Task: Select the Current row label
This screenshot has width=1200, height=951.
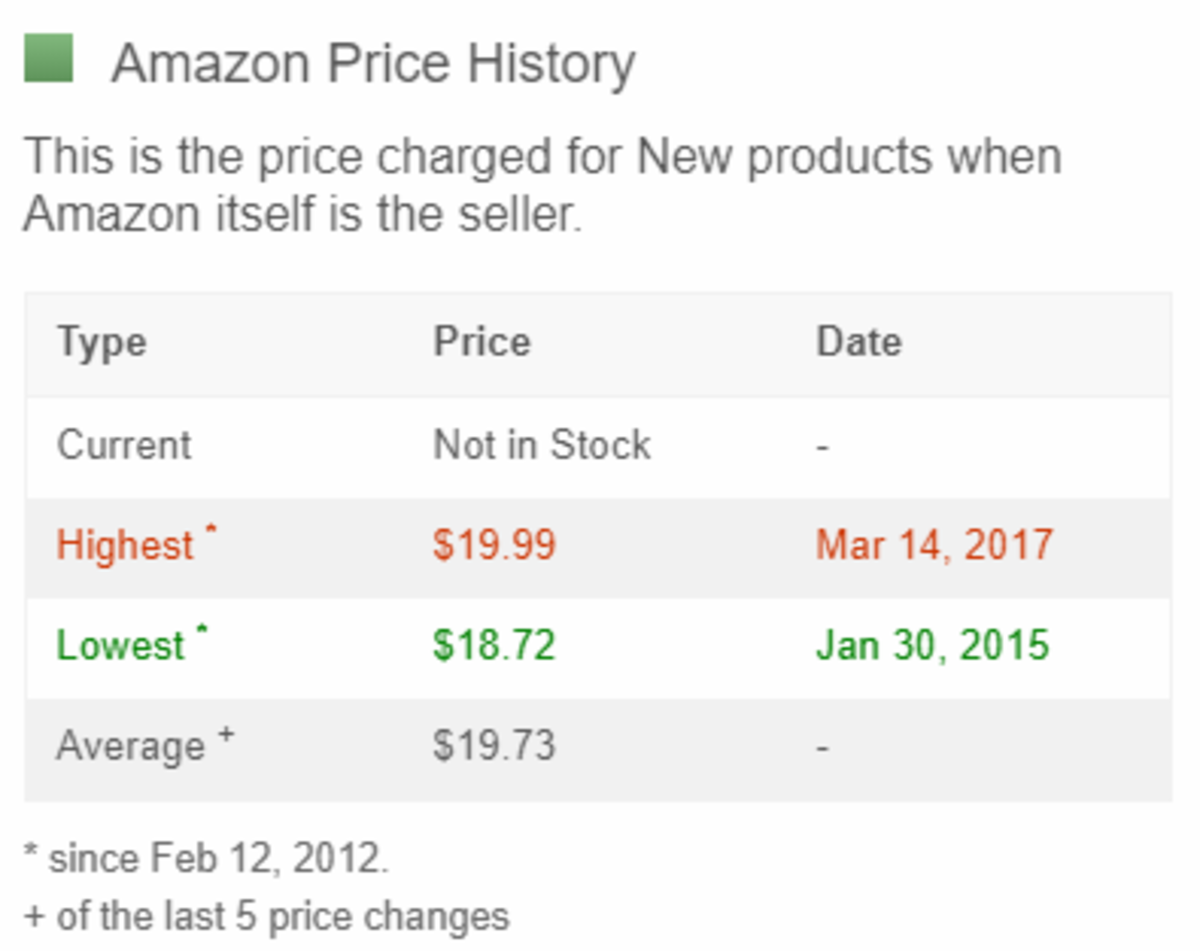Action: 124,445
